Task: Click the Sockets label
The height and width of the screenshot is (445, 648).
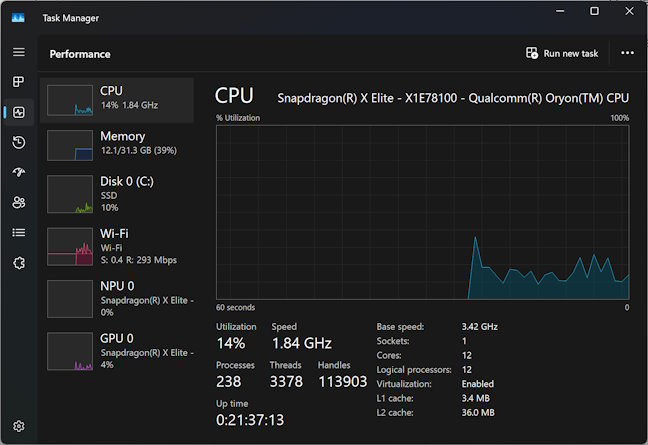Action: click(x=393, y=341)
